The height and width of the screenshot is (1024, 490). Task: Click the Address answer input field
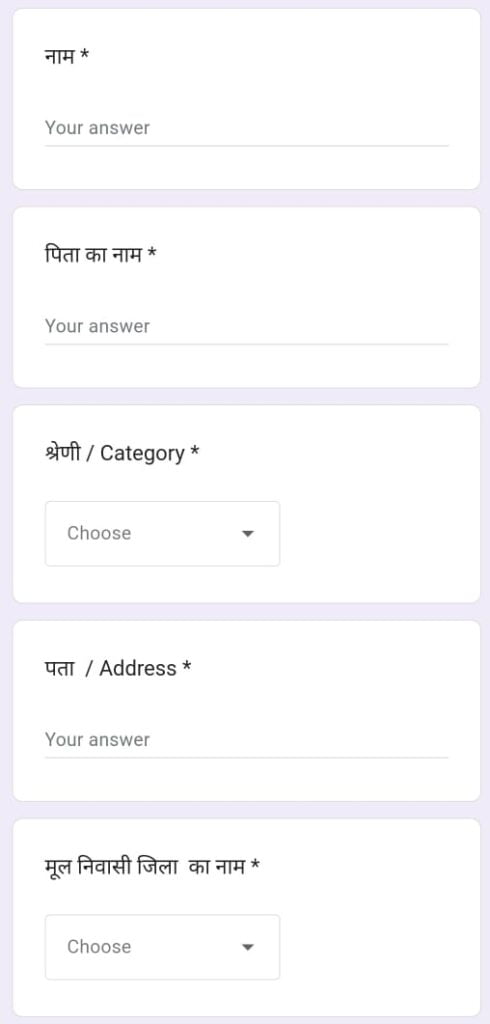246,740
